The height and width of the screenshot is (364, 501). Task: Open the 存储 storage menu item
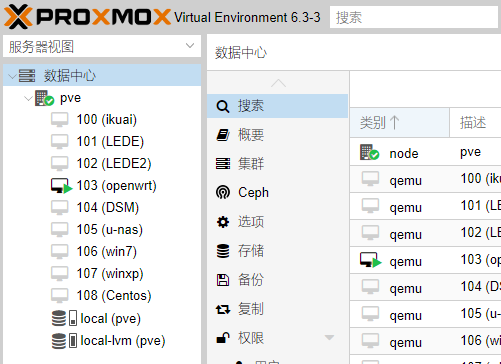(x=277, y=251)
